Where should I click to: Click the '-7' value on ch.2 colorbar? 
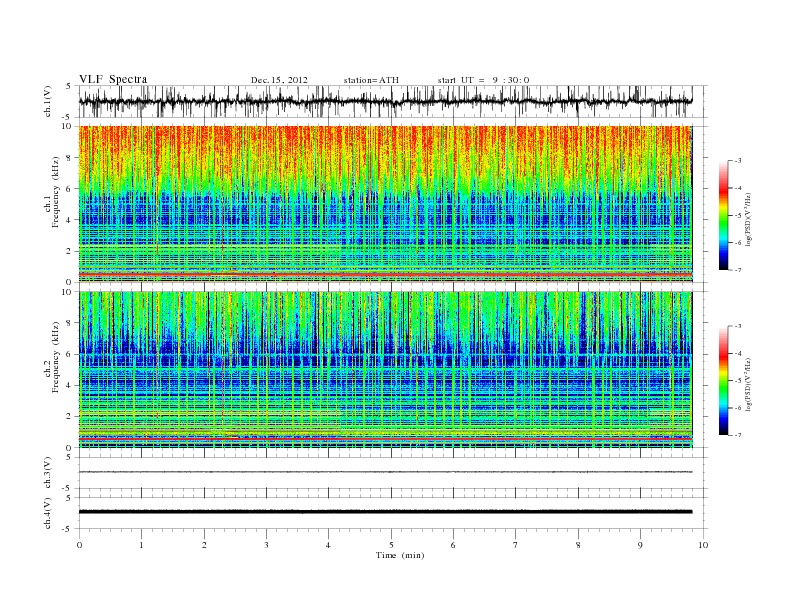737,435
